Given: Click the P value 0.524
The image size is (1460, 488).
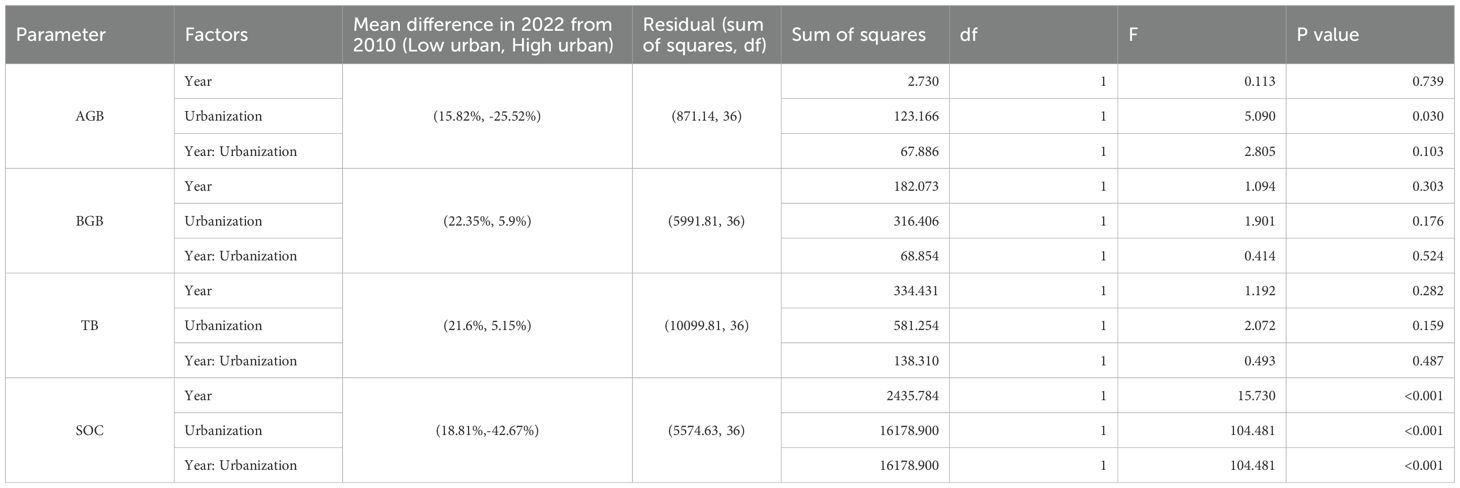Looking at the screenshot, I should coord(1423,256).
